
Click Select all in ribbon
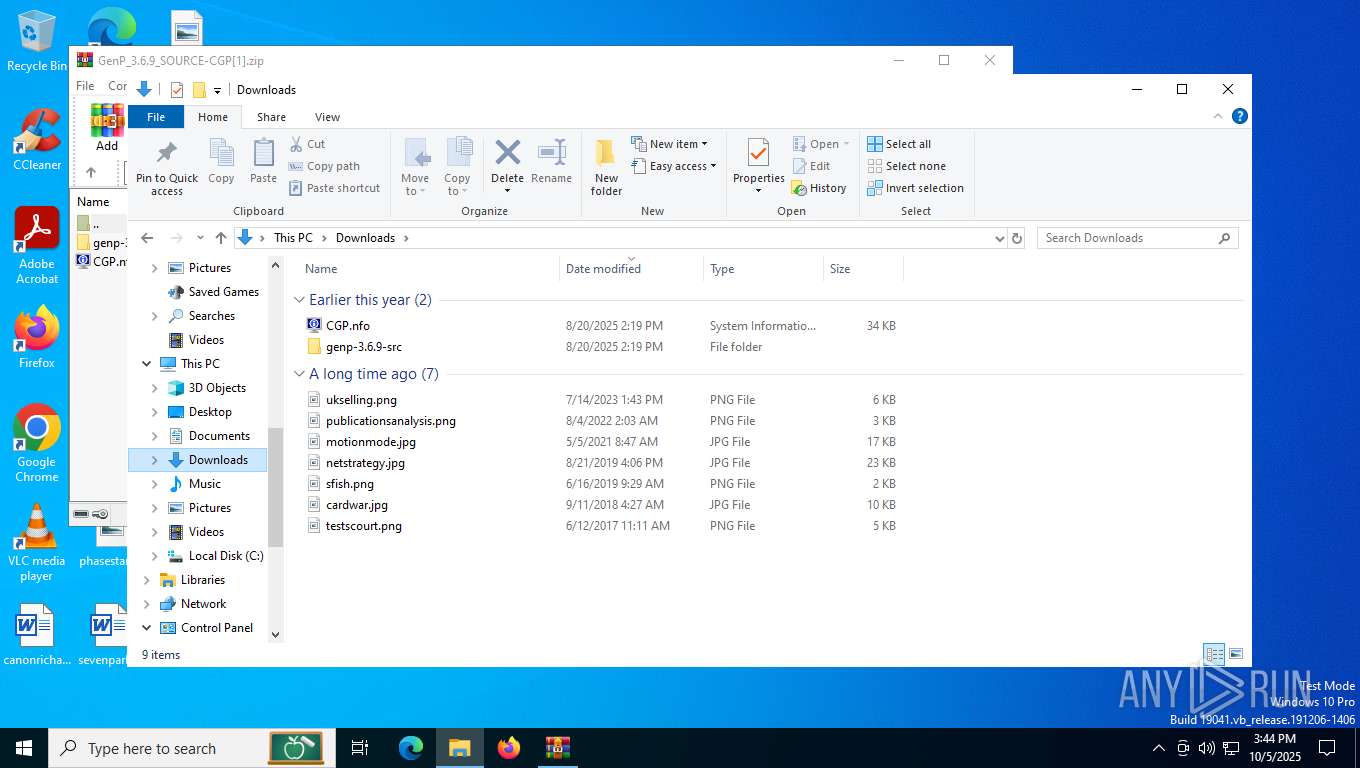(899, 144)
